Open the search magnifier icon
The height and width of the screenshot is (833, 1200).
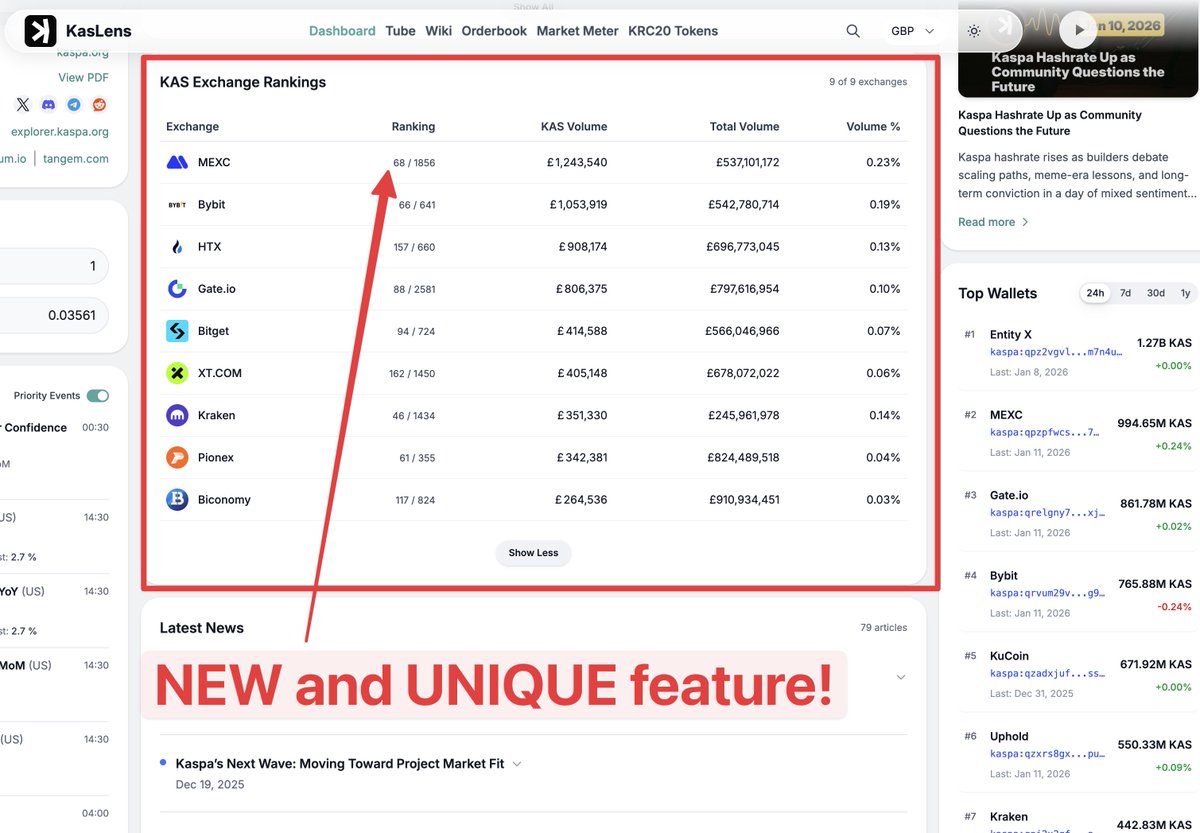click(x=853, y=31)
